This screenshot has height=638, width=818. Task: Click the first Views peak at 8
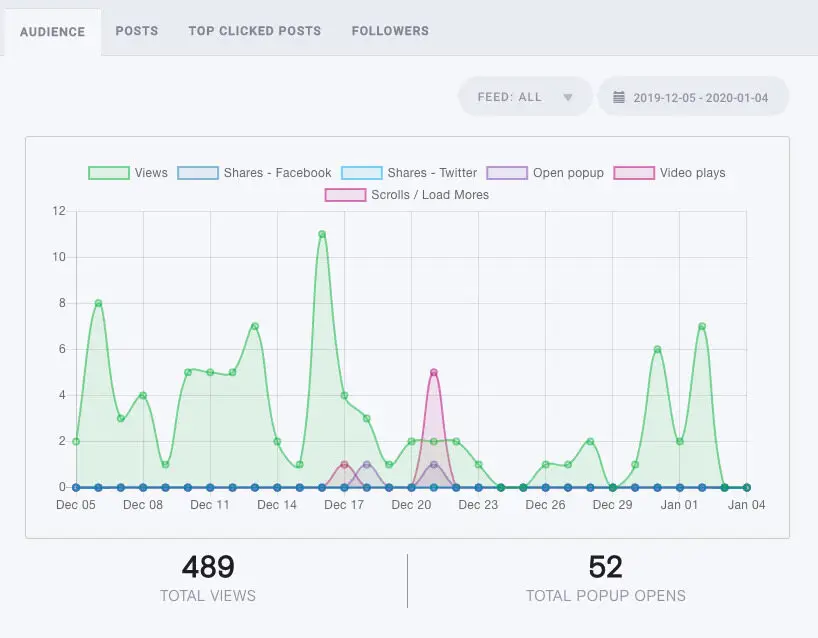[x=98, y=303]
